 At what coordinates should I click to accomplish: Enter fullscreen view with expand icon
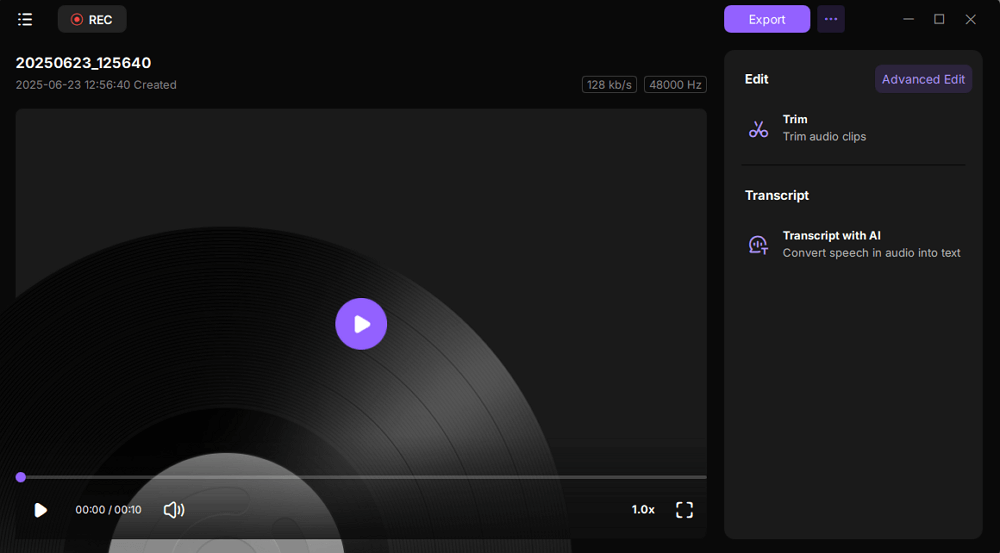(684, 510)
